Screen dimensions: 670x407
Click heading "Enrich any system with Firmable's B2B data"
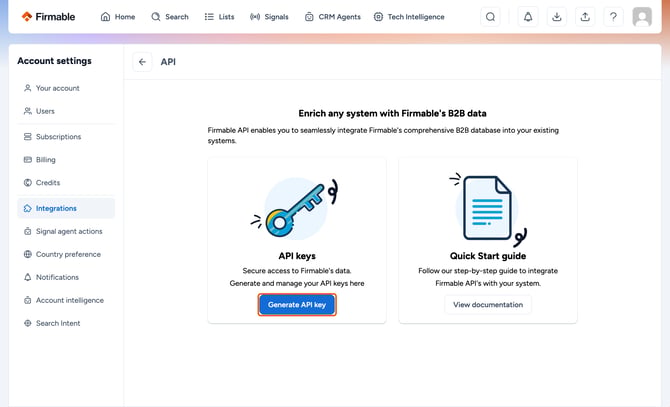point(392,114)
